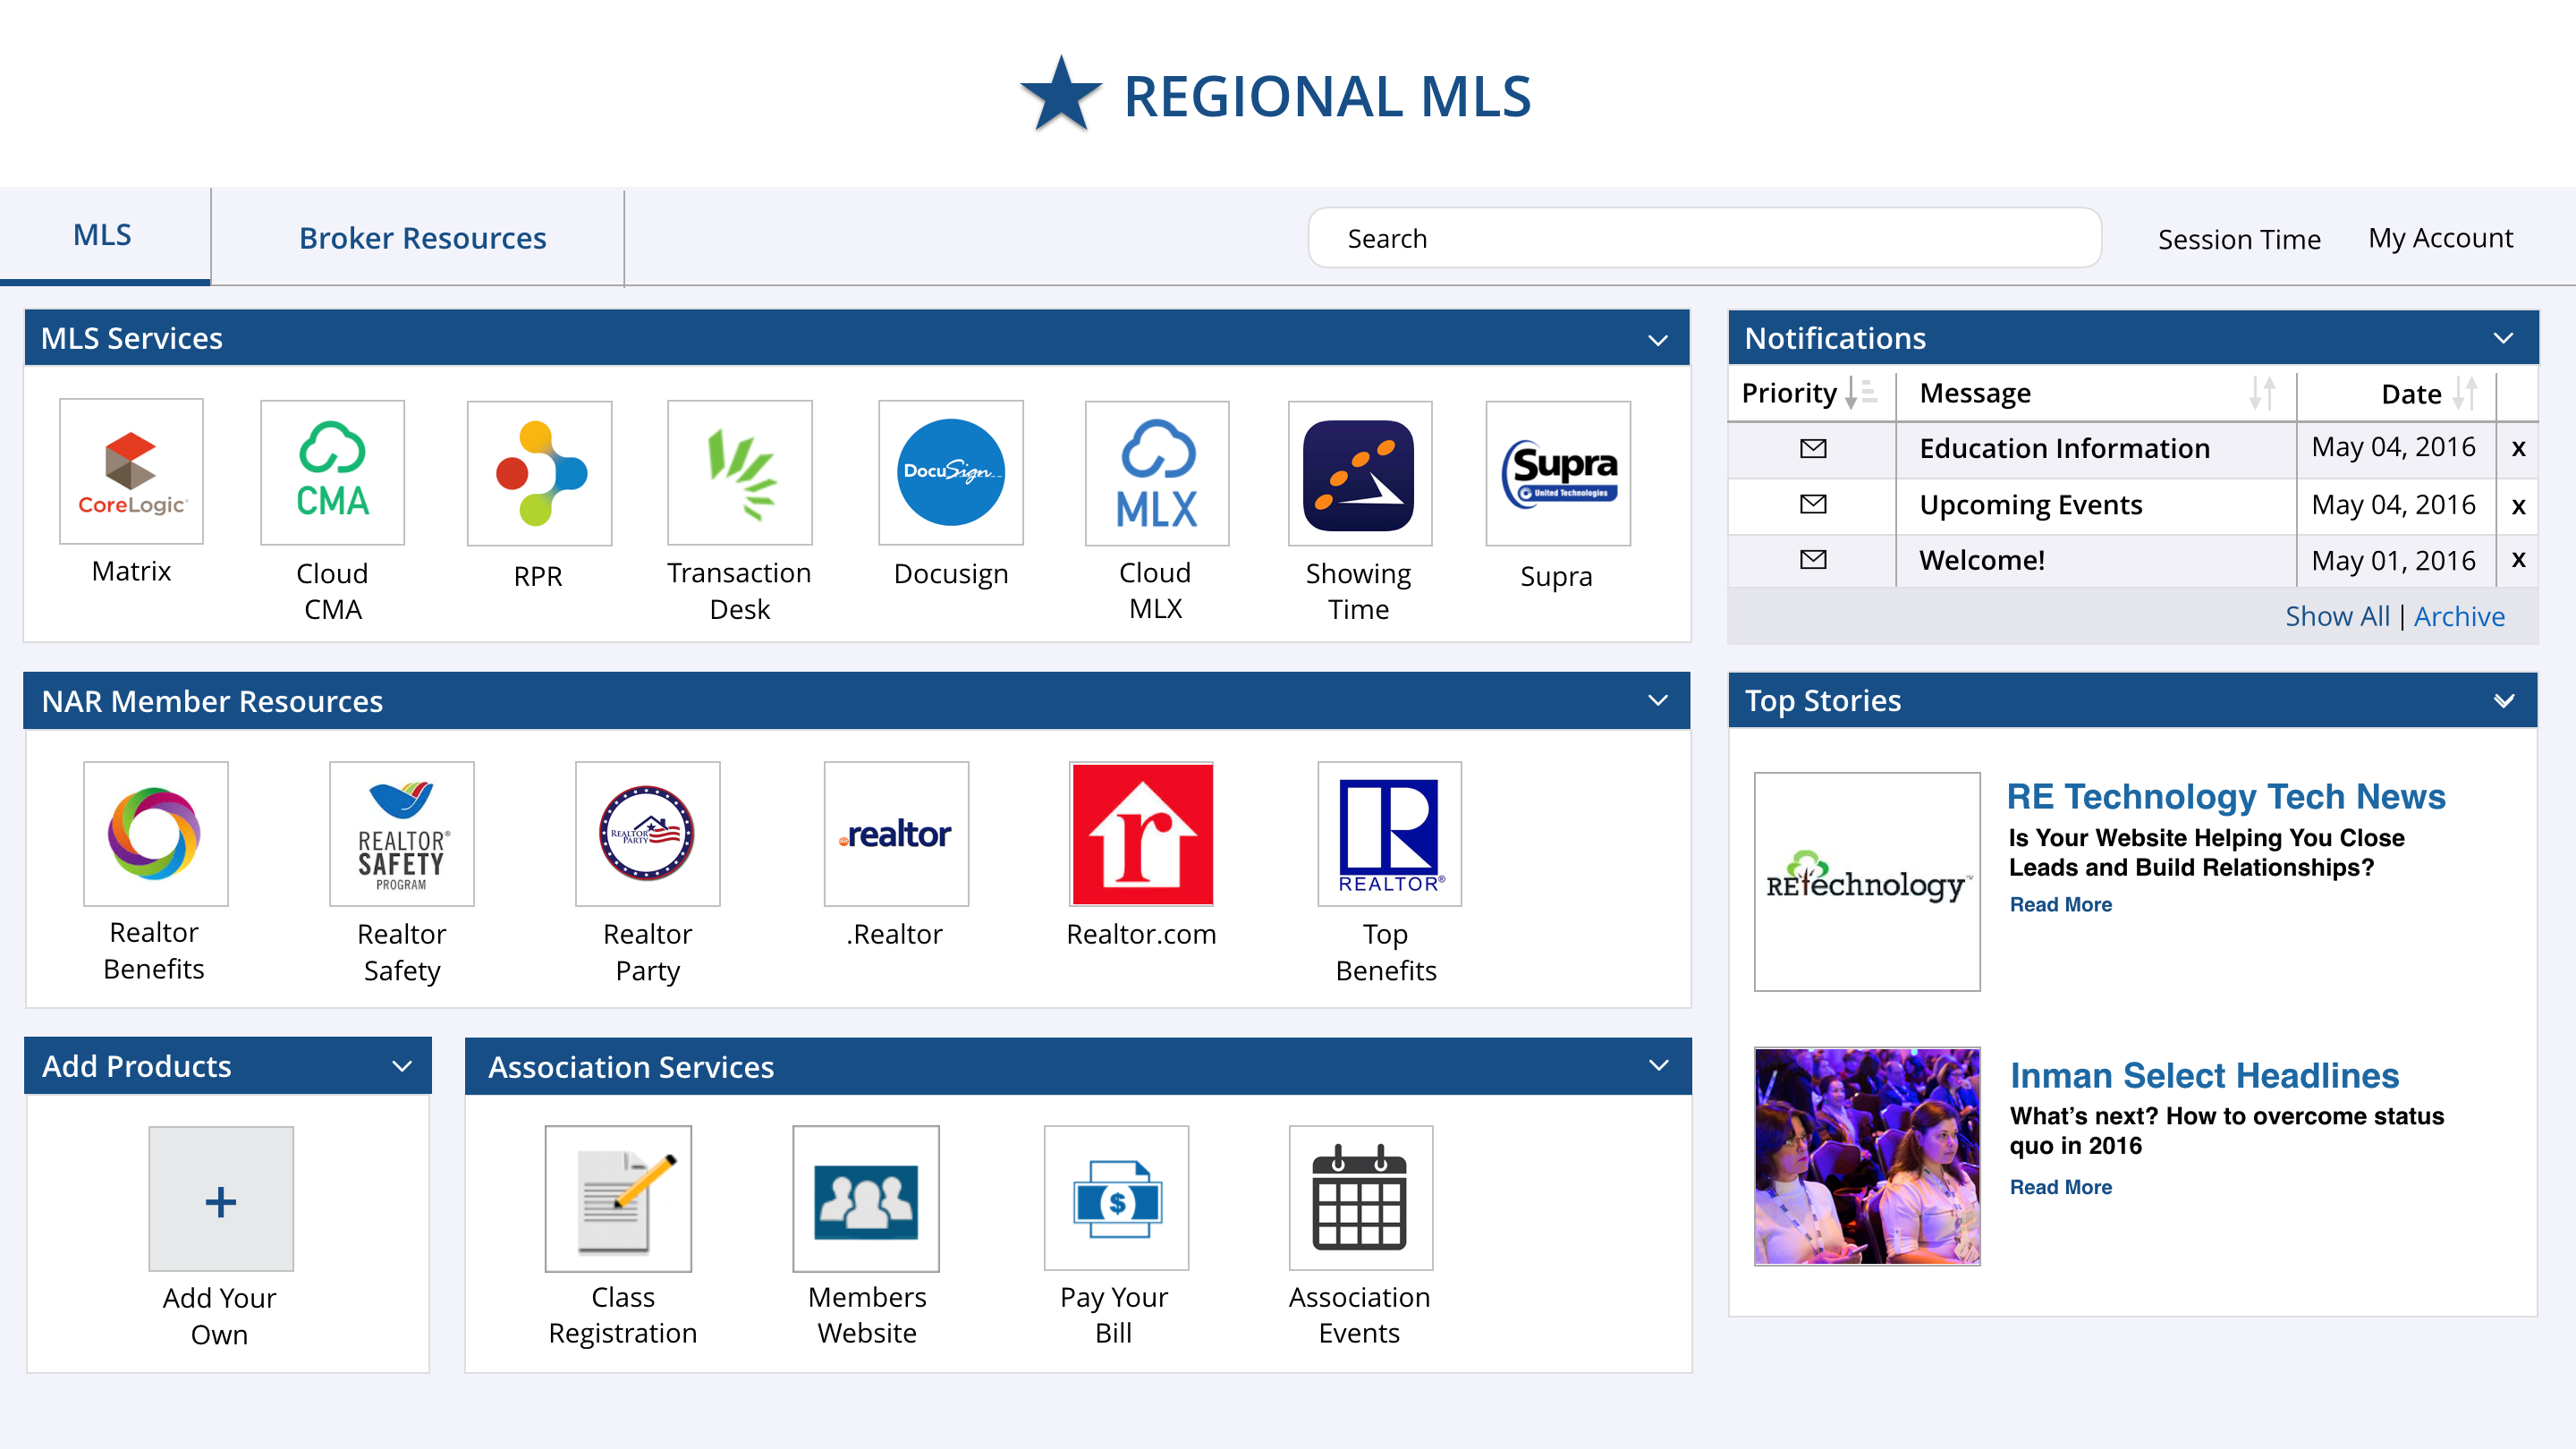Viewport: 2576px width, 1449px height.
Task: Click the Inman conference photo thumbnail
Action: coord(1867,1156)
